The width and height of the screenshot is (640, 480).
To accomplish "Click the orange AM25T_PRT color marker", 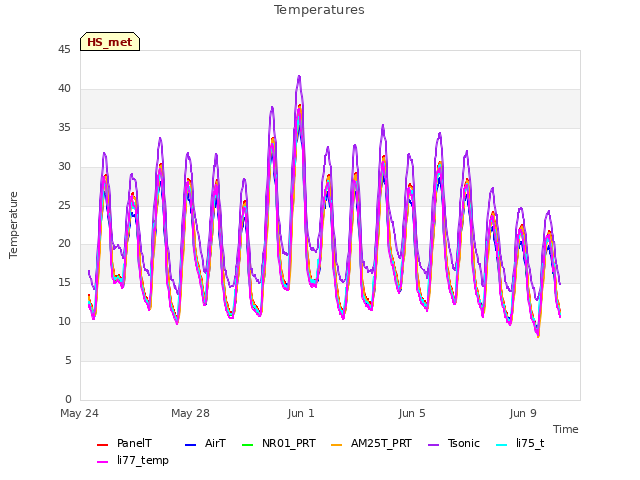I will [336, 444].
